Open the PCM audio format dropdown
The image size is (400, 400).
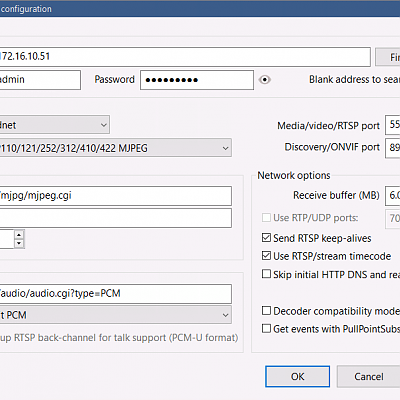pos(115,315)
